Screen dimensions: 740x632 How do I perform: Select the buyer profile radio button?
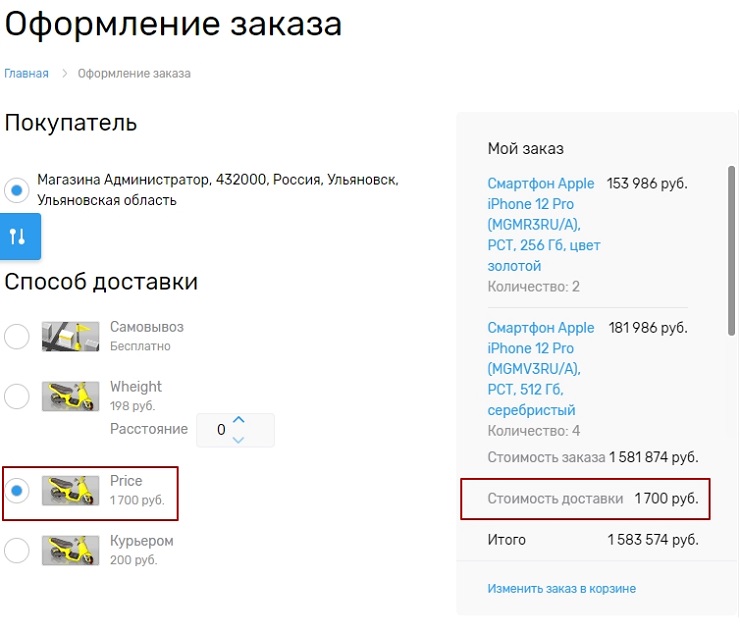tap(17, 190)
